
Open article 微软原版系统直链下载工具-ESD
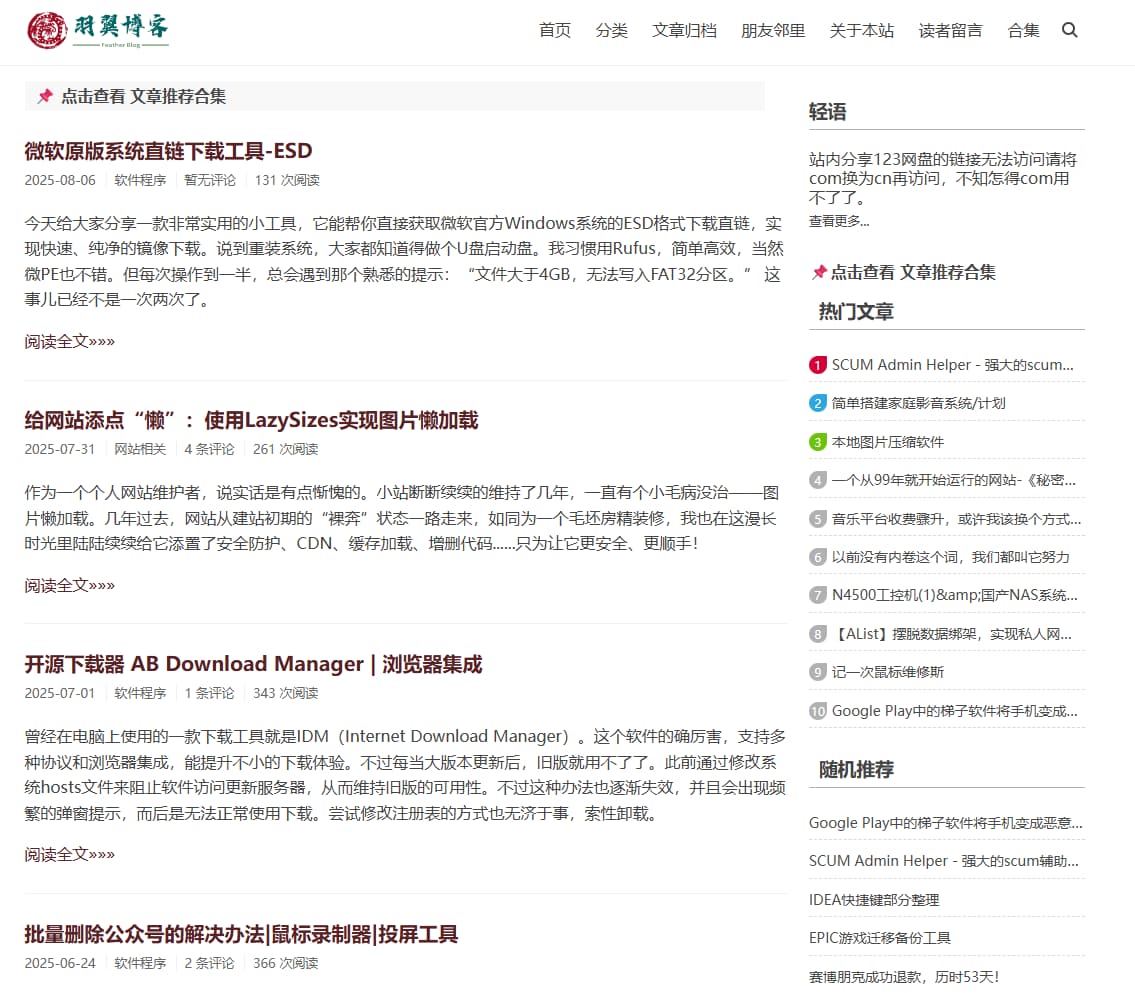[168, 151]
